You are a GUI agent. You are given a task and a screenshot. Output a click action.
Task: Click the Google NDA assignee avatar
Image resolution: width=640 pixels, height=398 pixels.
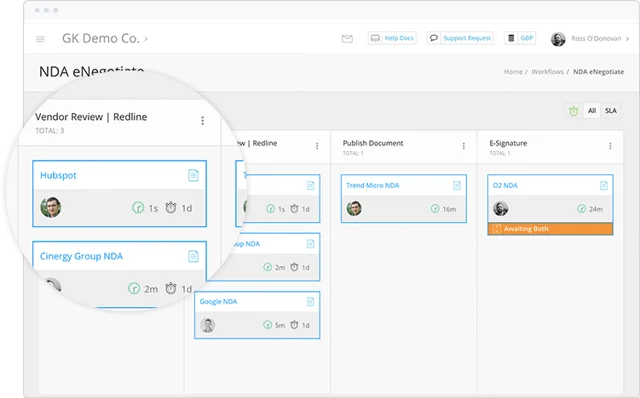(208, 325)
